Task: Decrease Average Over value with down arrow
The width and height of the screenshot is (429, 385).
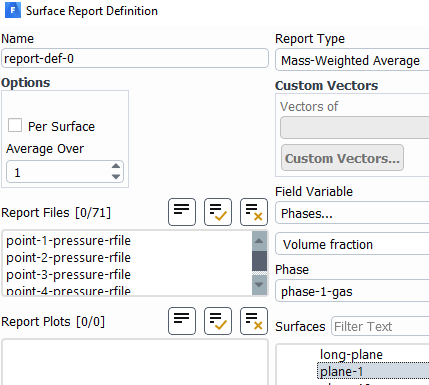Action: tap(116, 177)
